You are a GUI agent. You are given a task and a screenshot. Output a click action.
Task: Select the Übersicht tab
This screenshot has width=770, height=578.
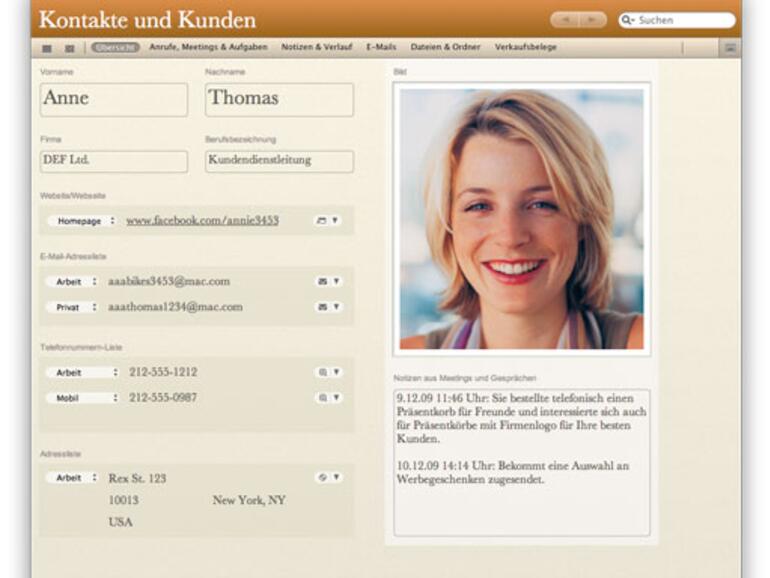point(115,47)
